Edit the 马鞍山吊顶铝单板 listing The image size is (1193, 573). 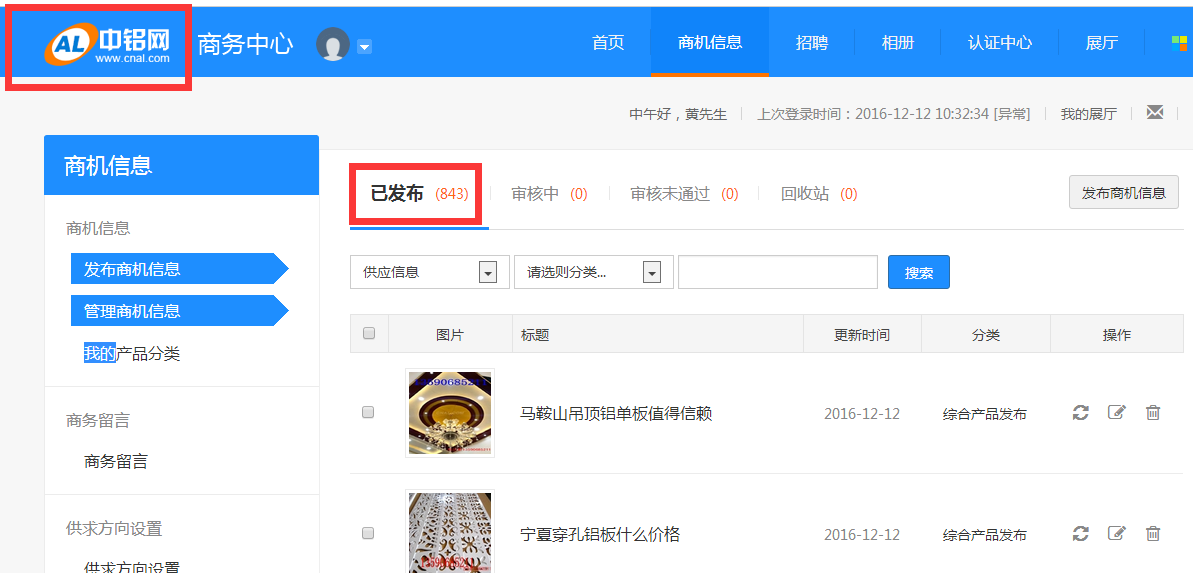(1116, 413)
